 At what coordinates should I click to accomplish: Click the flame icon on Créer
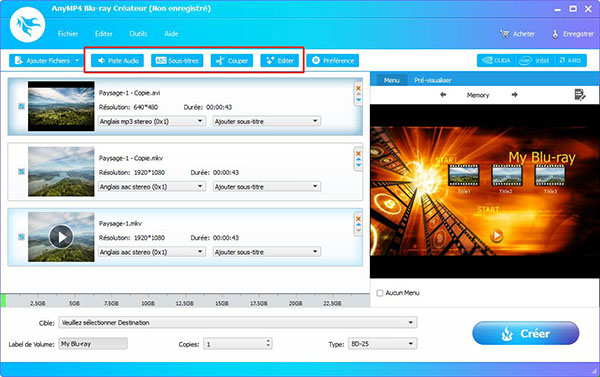507,334
